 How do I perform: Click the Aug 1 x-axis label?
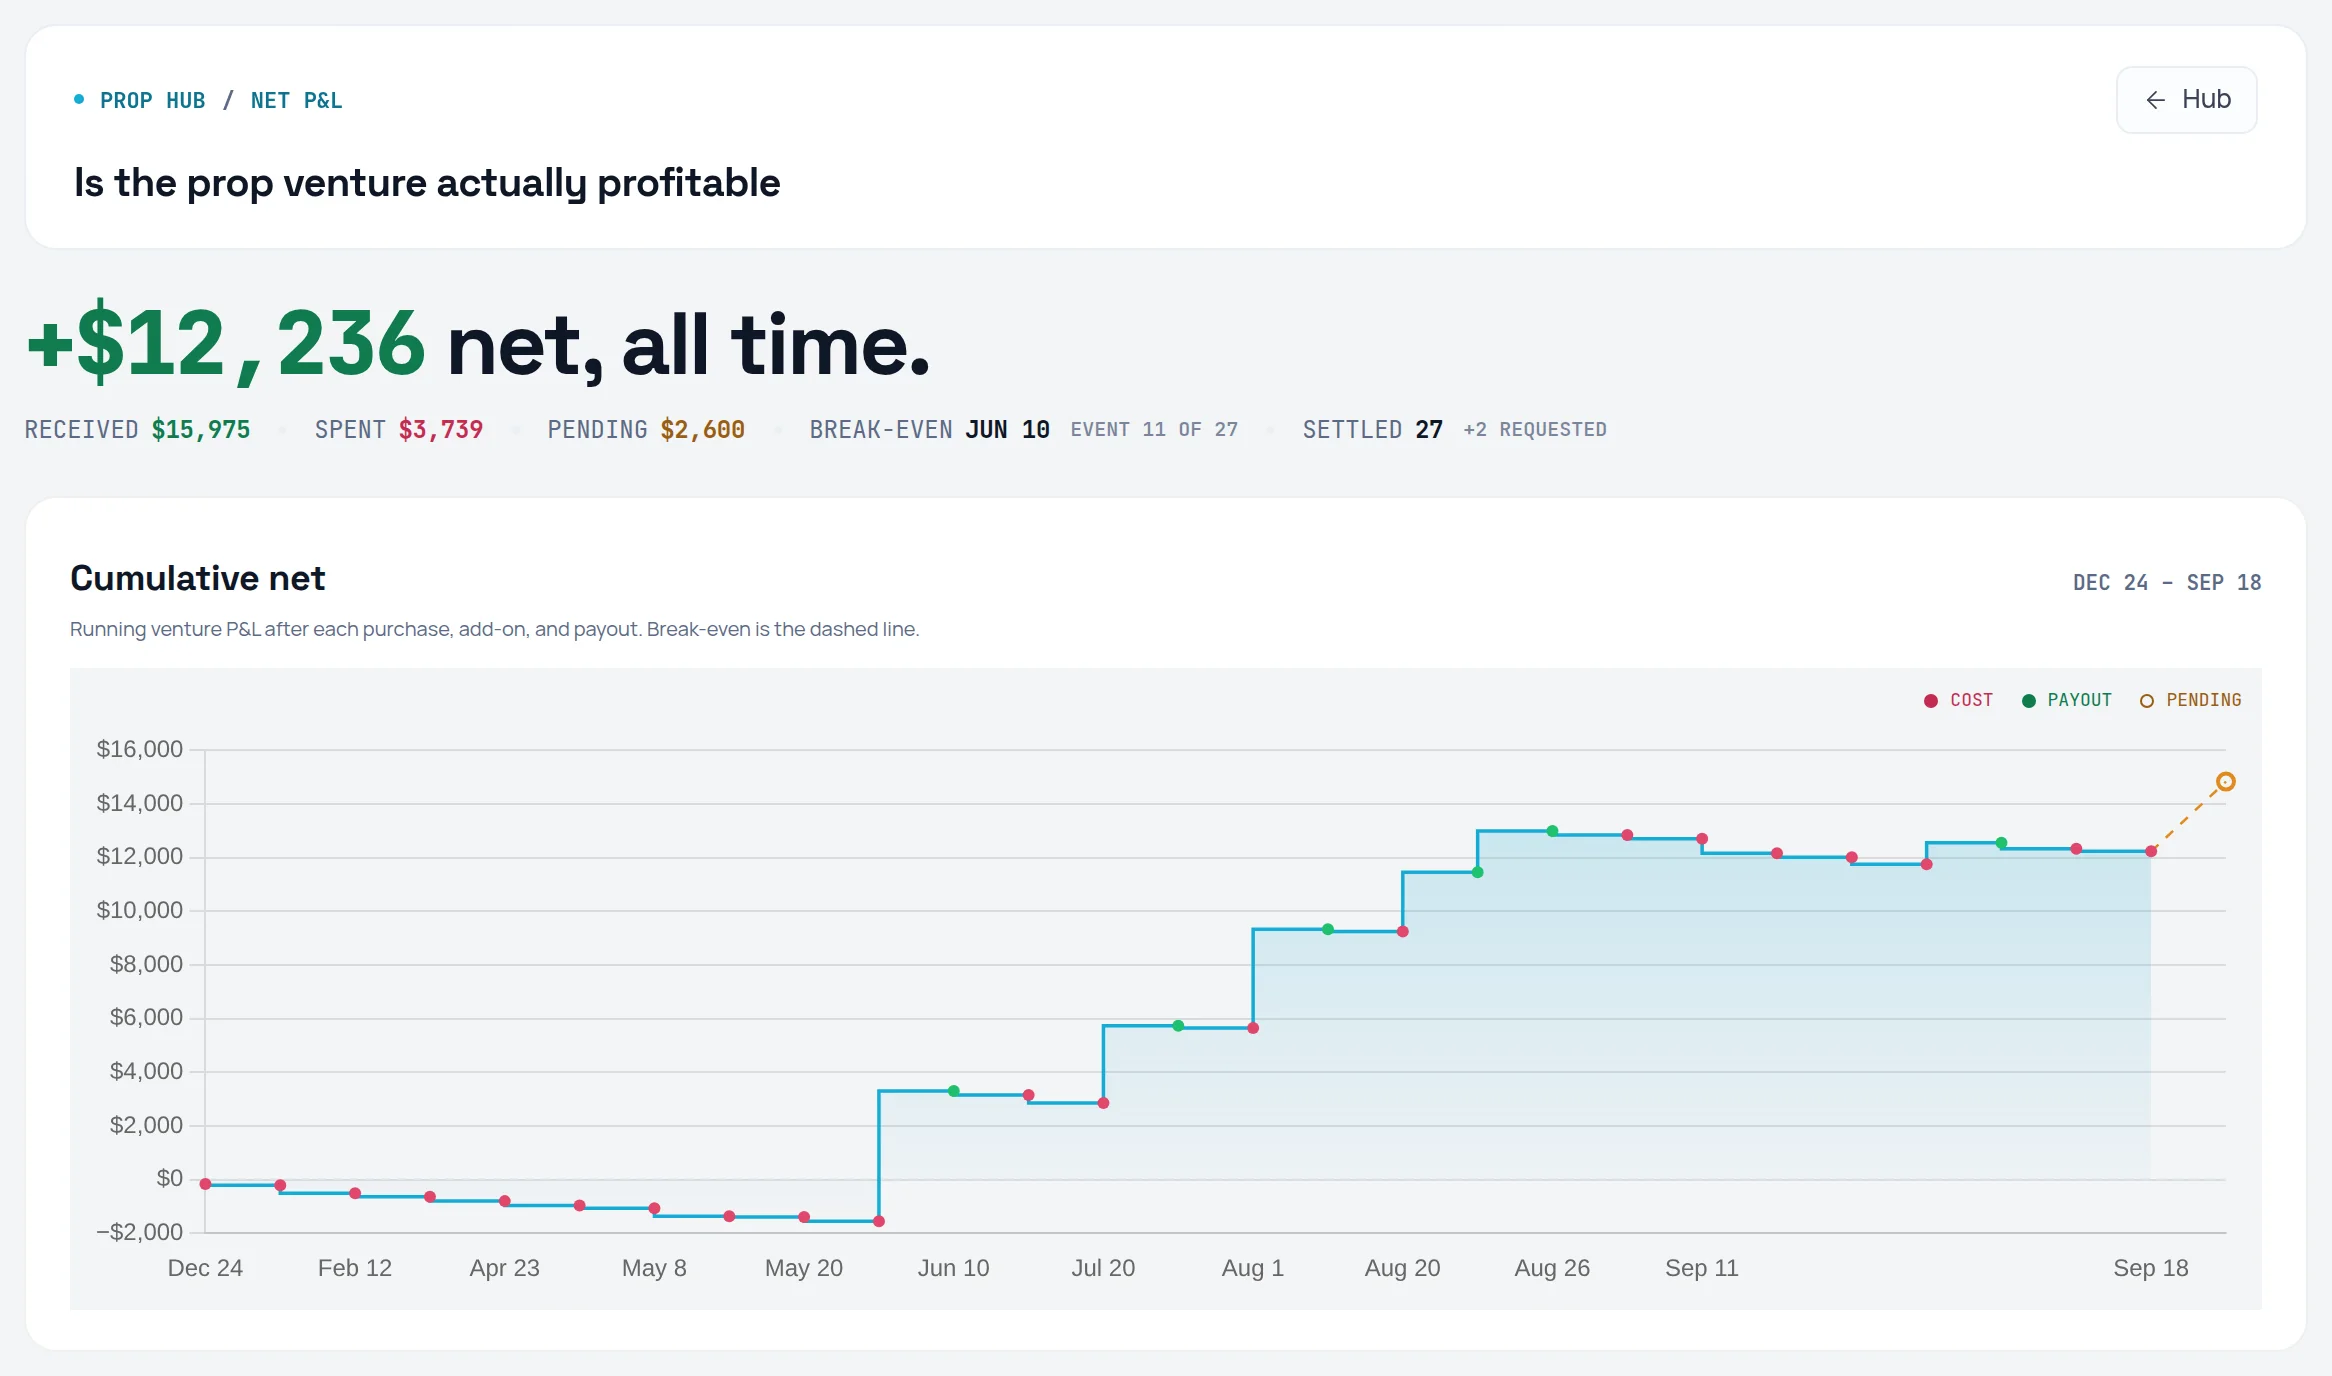(1253, 1268)
